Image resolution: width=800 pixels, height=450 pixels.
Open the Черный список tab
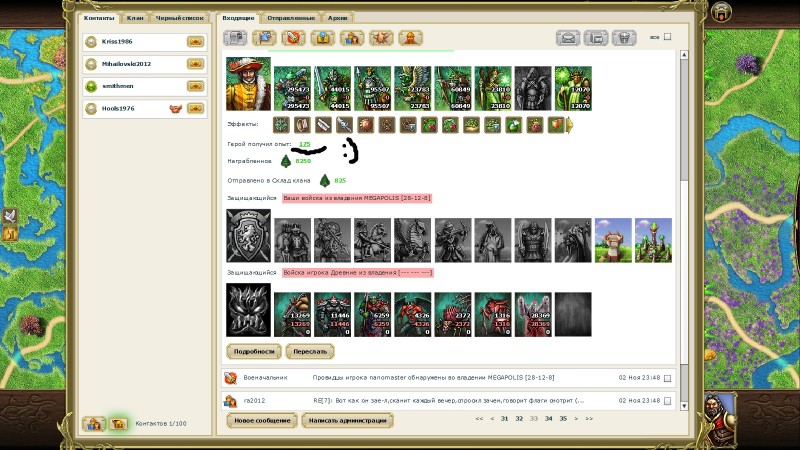180,18
